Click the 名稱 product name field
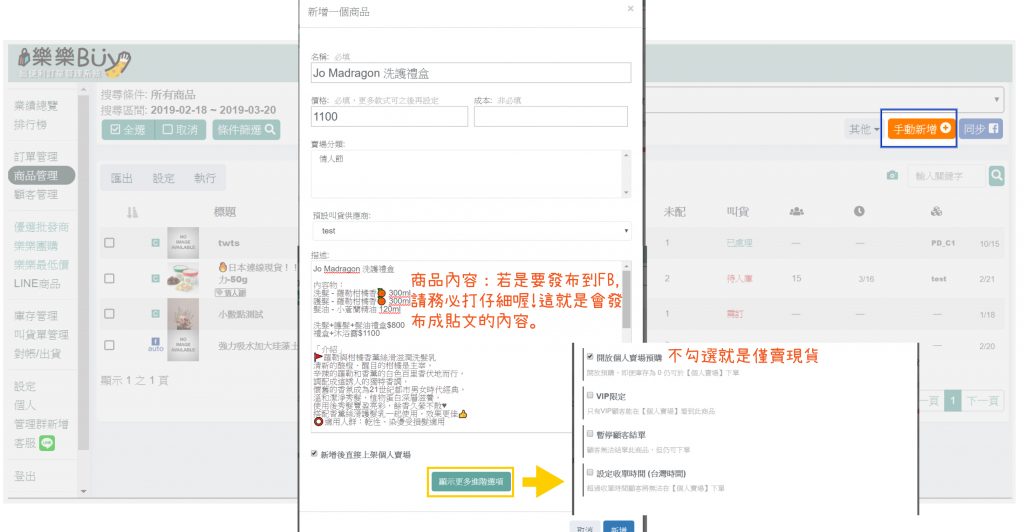Screen dimensions: 1024x532 tap(471, 73)
